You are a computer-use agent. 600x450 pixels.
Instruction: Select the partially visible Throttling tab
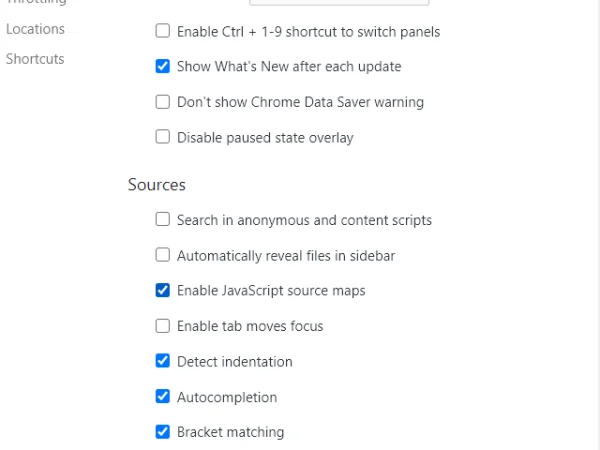35,3
